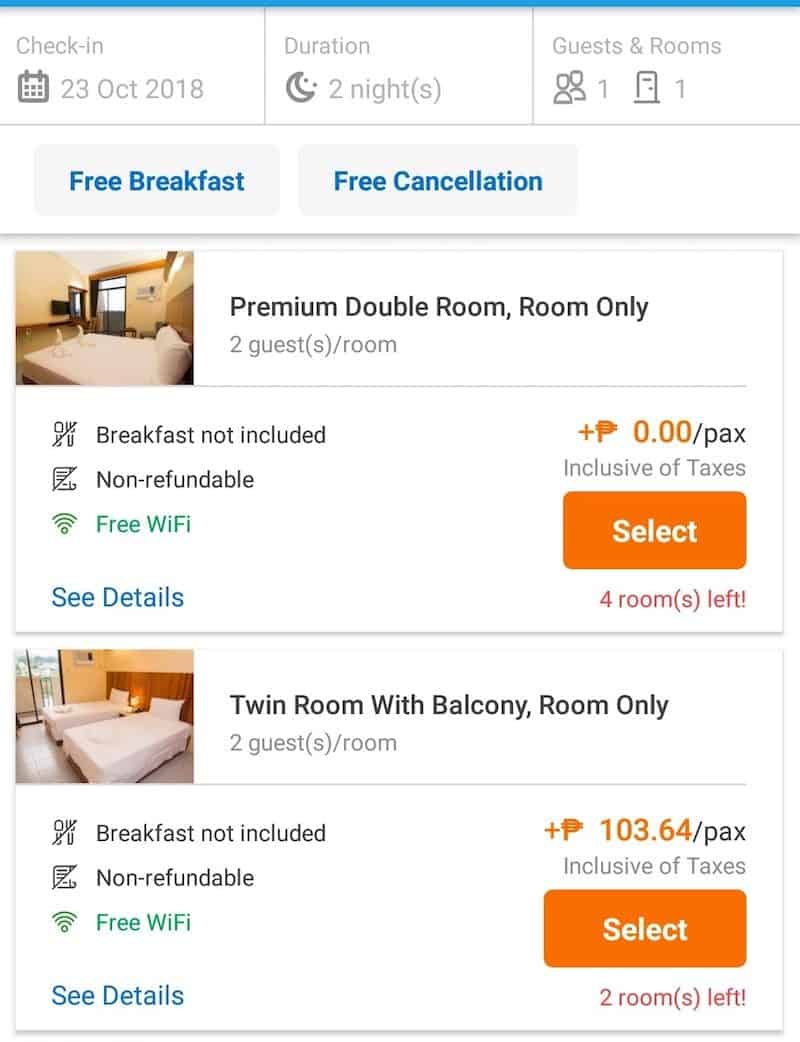
Task: Select the Twin Room With Balcony
Action: point(645,928)
